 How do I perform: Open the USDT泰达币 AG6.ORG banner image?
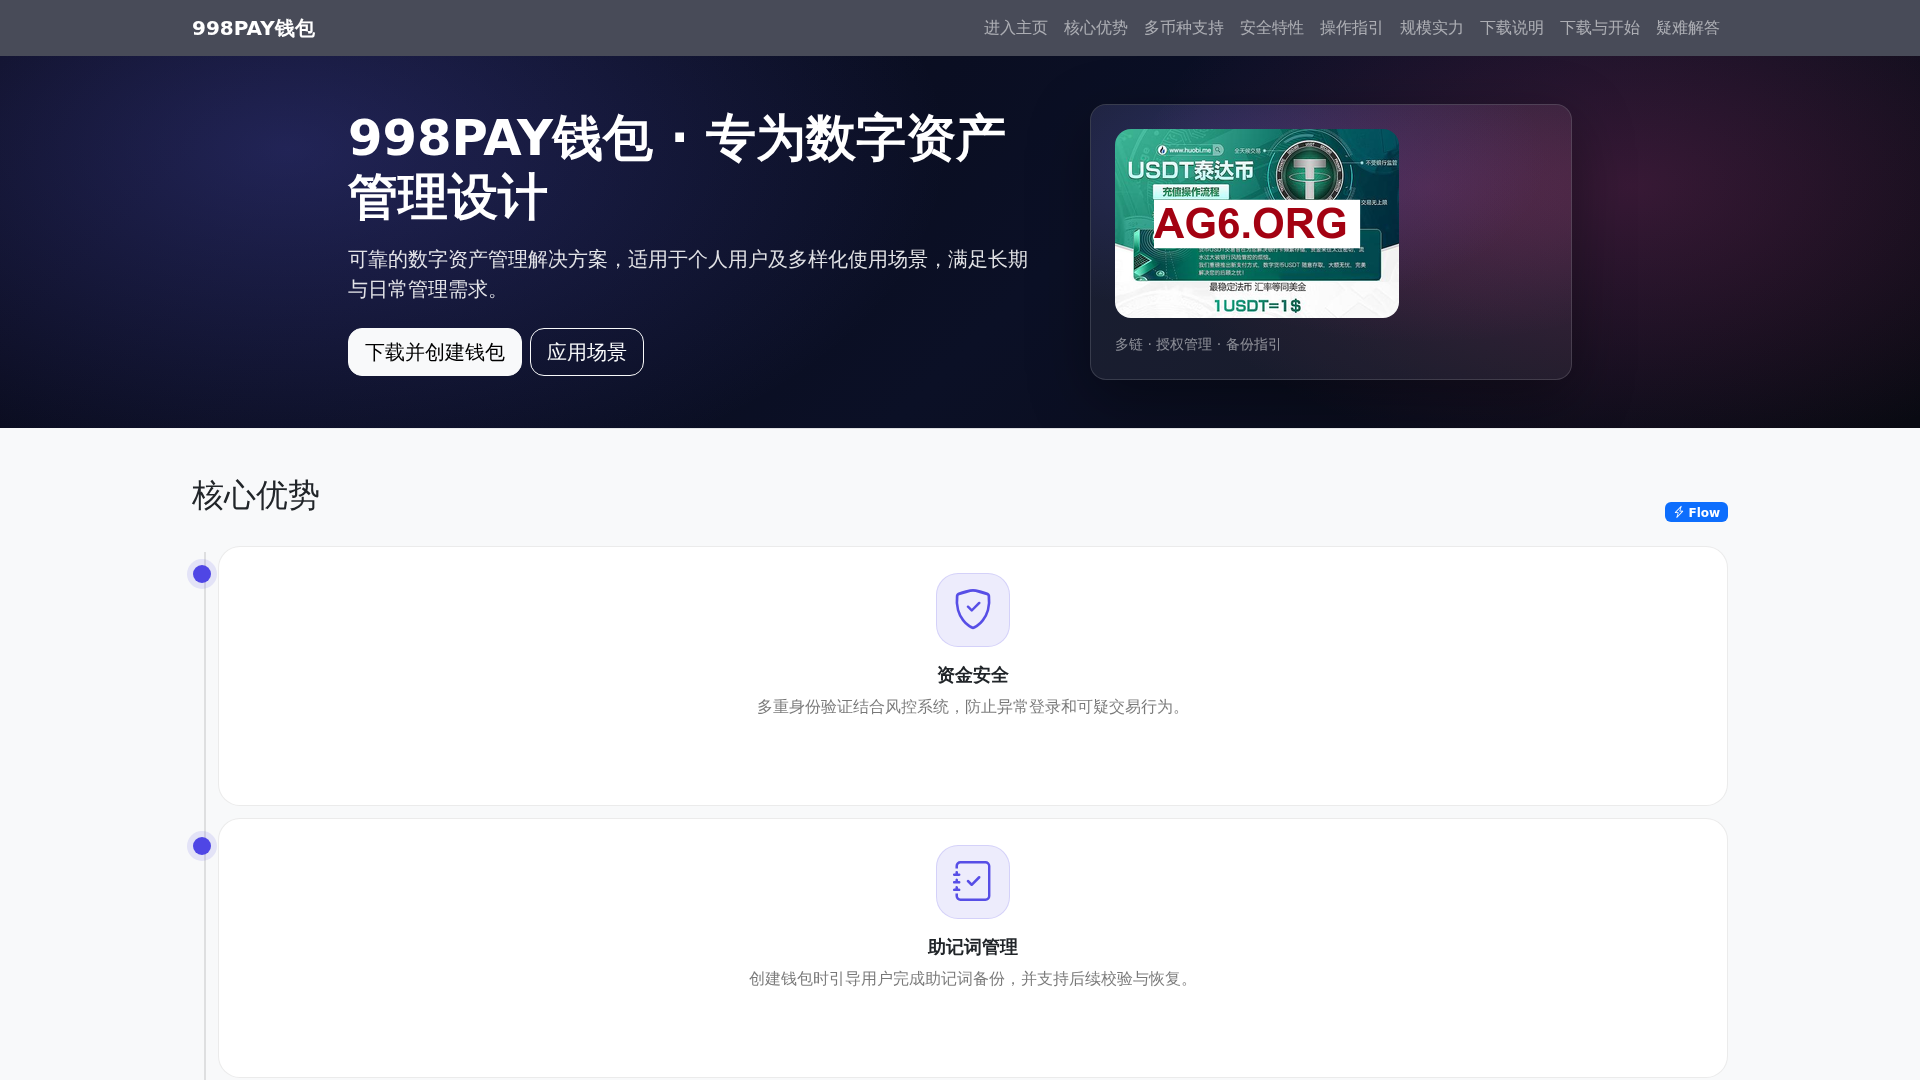click(x=1257, y=223)
